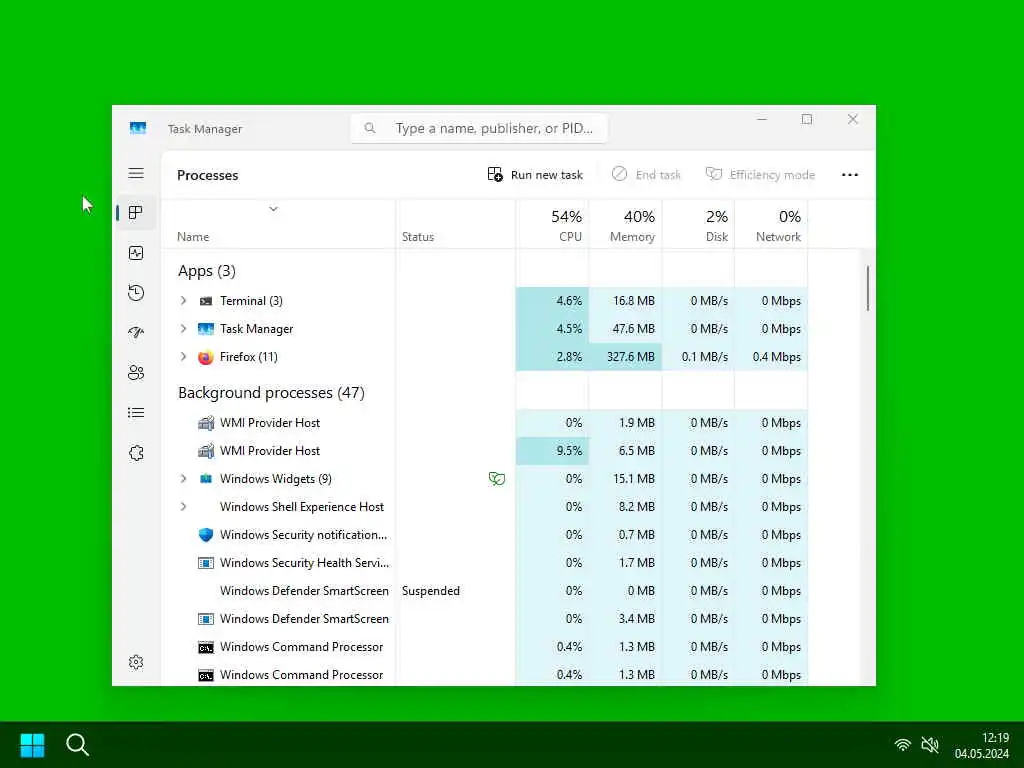The height and width of the screenshot is (768, 1024).
Task: Click the Windows Widgets process icon
Action: (x=206, y=479)
